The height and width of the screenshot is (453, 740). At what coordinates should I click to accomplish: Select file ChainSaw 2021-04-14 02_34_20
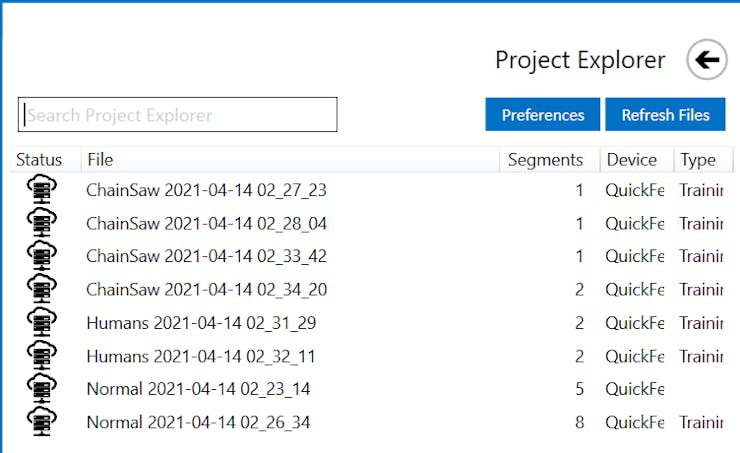(x=206, y=290)
